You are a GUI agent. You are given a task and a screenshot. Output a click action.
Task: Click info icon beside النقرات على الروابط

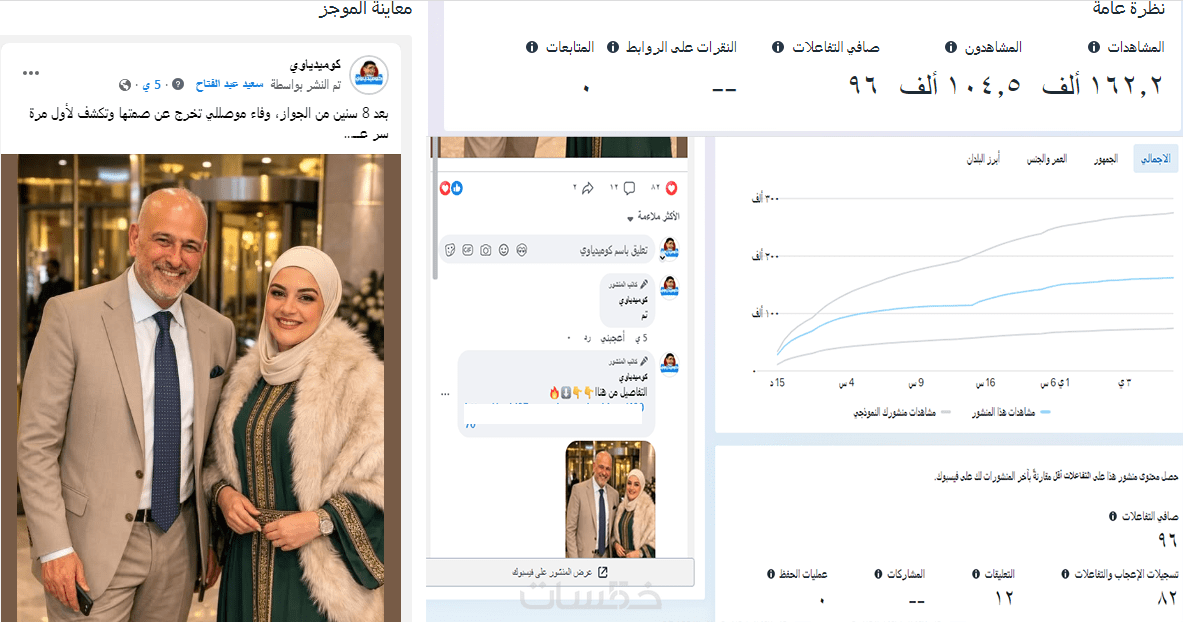(613, 47)
